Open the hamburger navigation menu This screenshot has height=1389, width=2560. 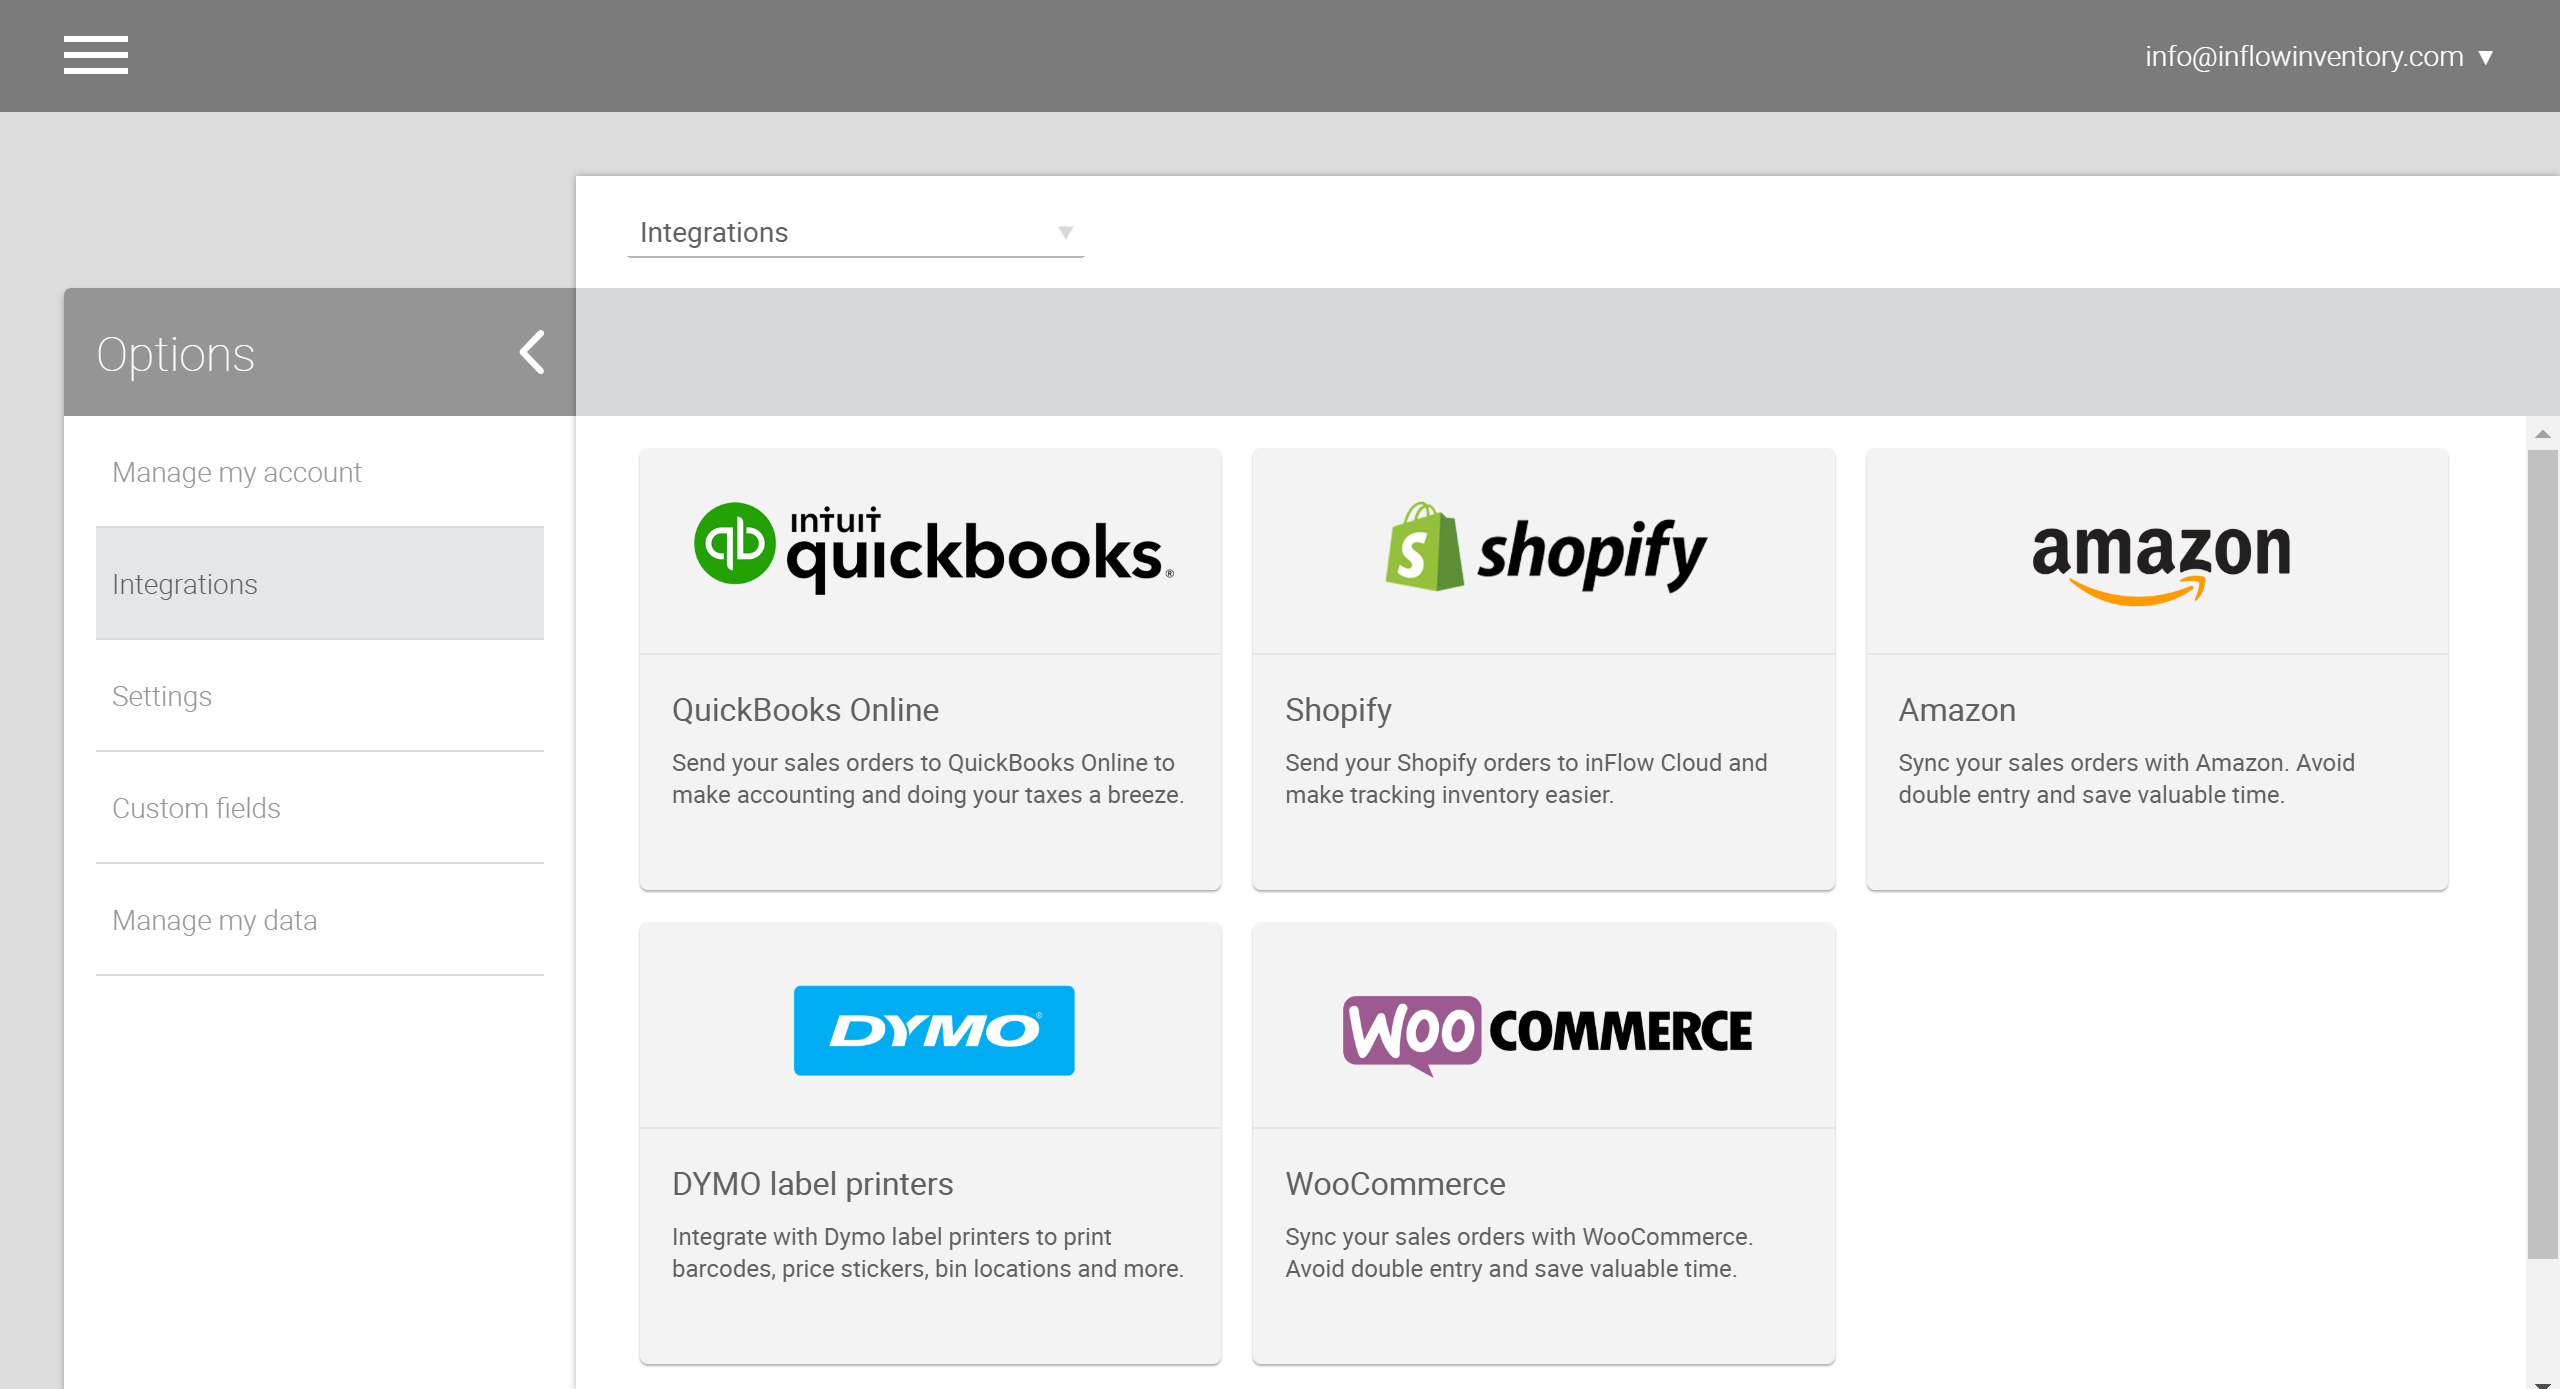96,56
